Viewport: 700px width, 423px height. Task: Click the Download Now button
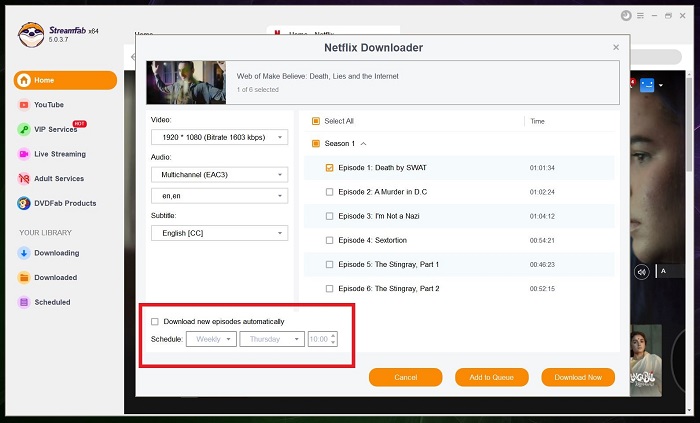(x=578, y=377)
